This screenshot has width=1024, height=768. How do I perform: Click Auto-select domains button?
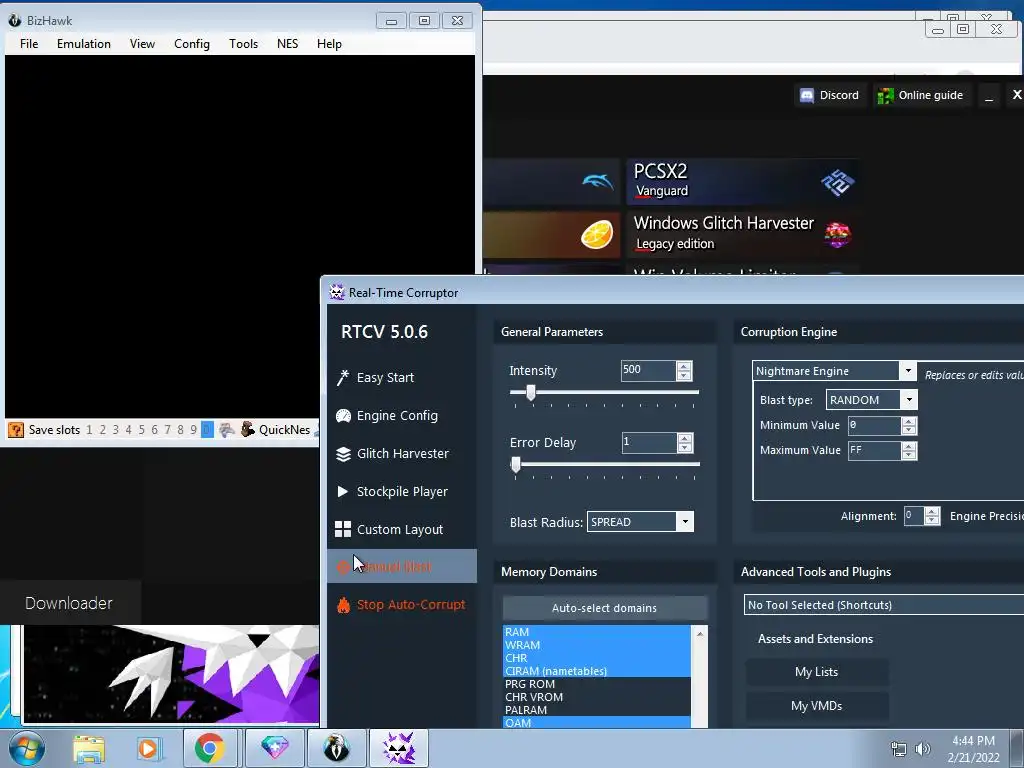605,608
